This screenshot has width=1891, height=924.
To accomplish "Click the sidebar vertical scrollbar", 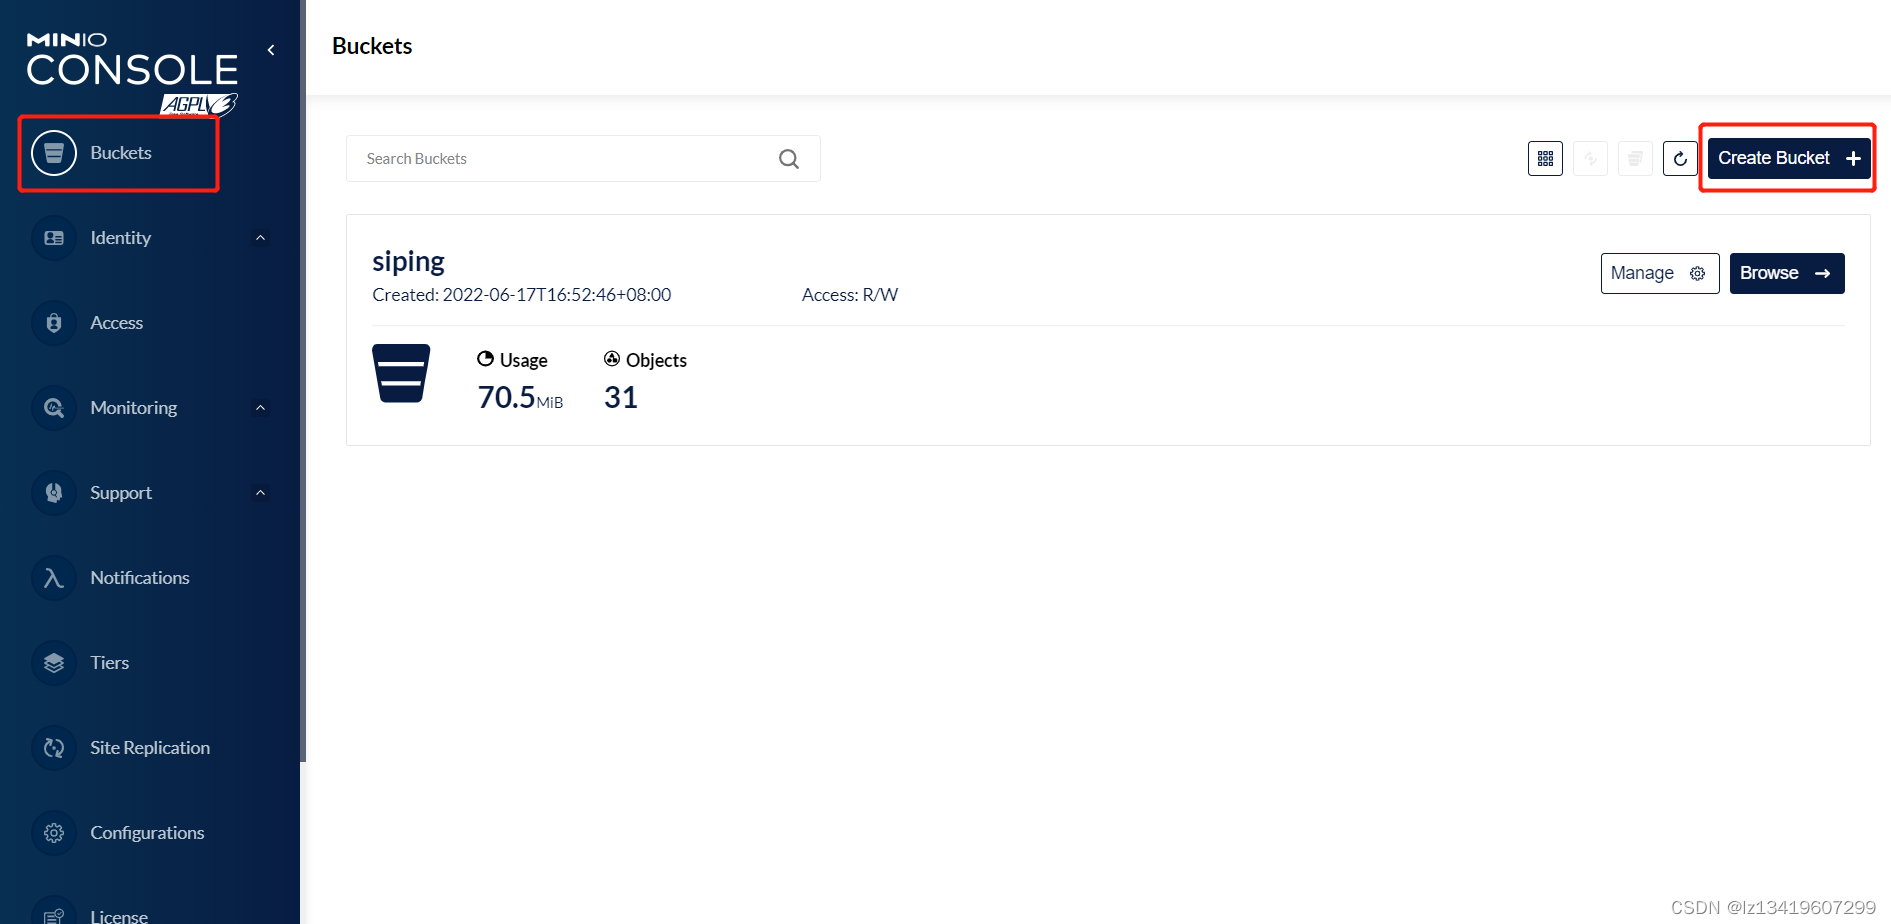I will (x=303, y=380).
